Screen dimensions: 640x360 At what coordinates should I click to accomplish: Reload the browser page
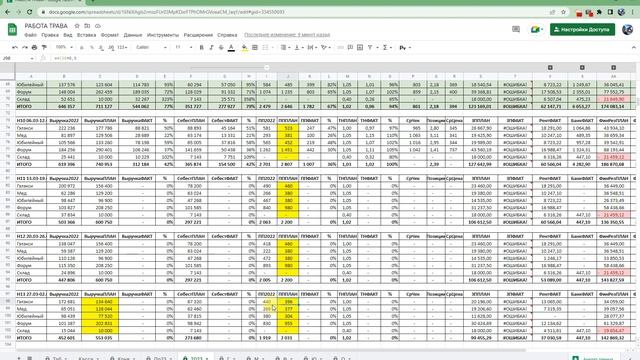pos(29,12)
